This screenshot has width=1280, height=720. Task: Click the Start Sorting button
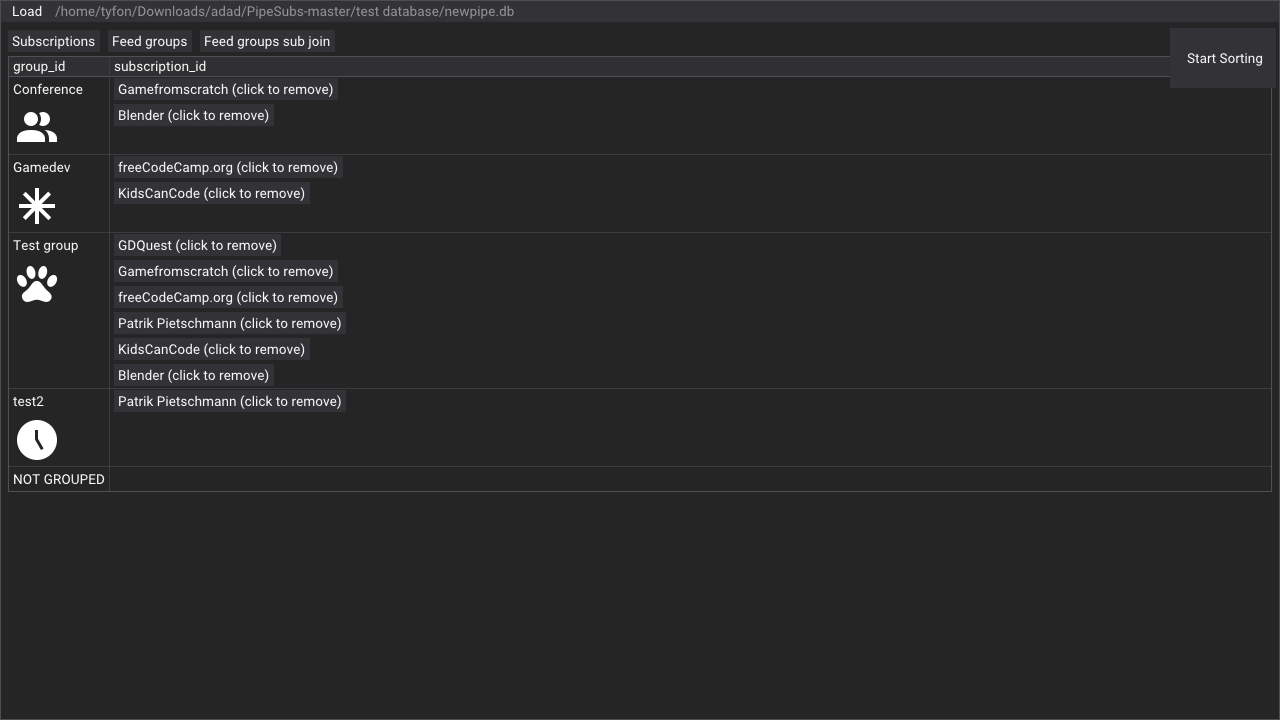click(1224, 58)
